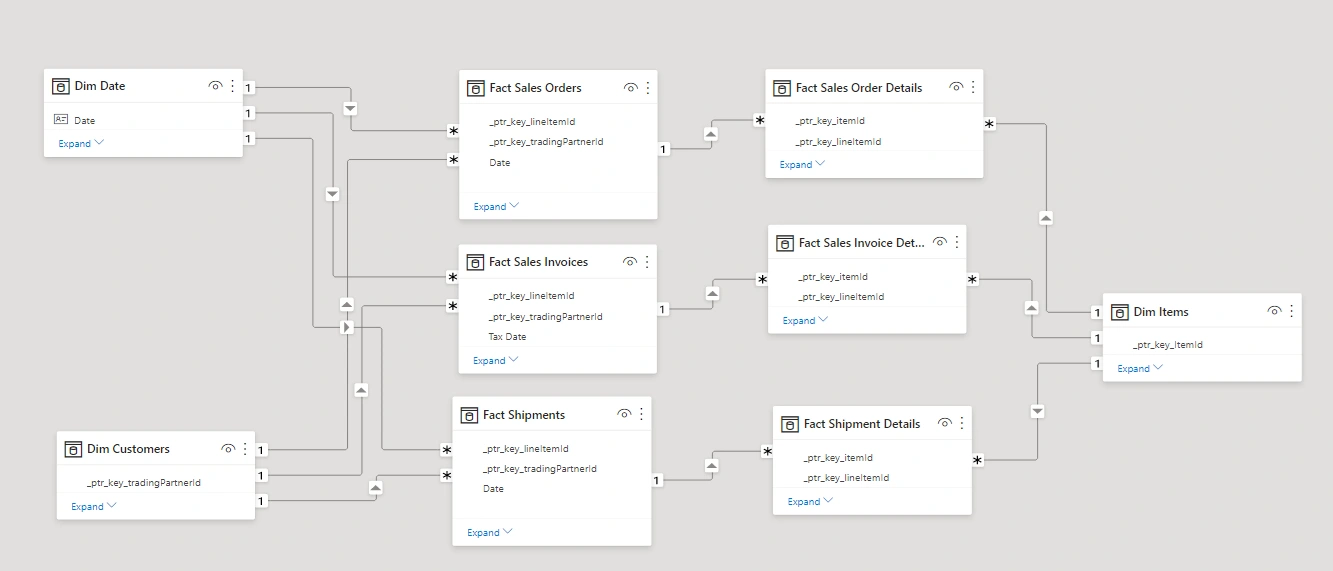The height and width of the screenshot is (571, 1333).
Task: Expand the Dim Customers table fields
Action: [94, 507]
